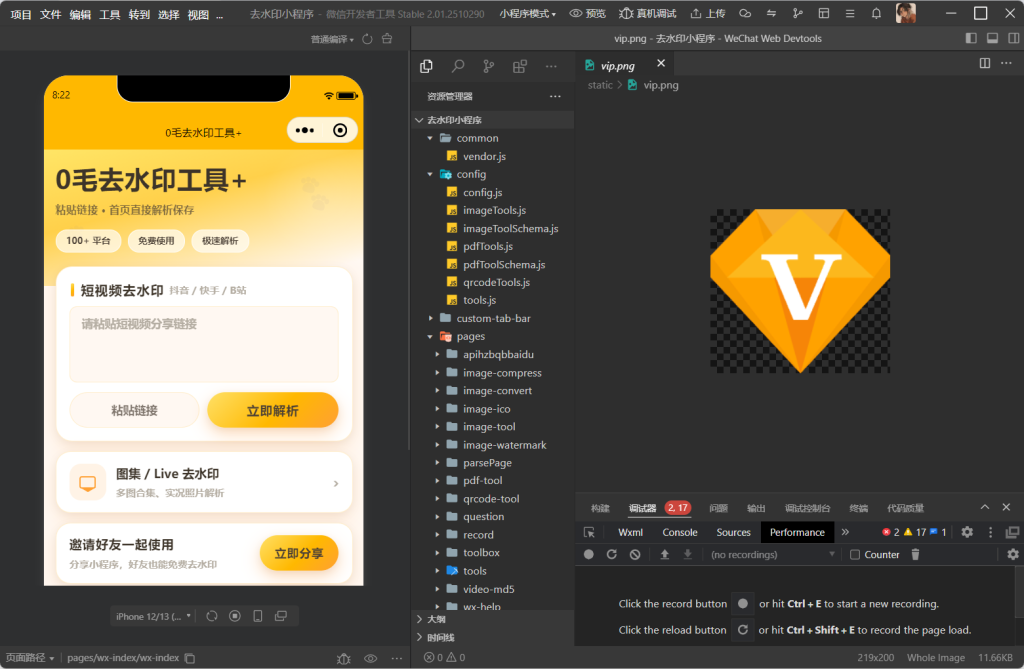Viewport: 1024px width, 669px height.
Task: Clear recordings with the trash icon
Action: [916, 555]
